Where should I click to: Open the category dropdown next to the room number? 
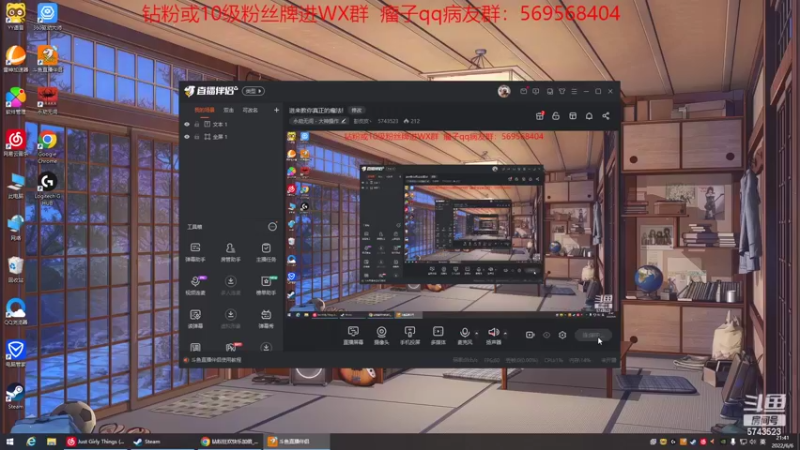coord(363,121)
